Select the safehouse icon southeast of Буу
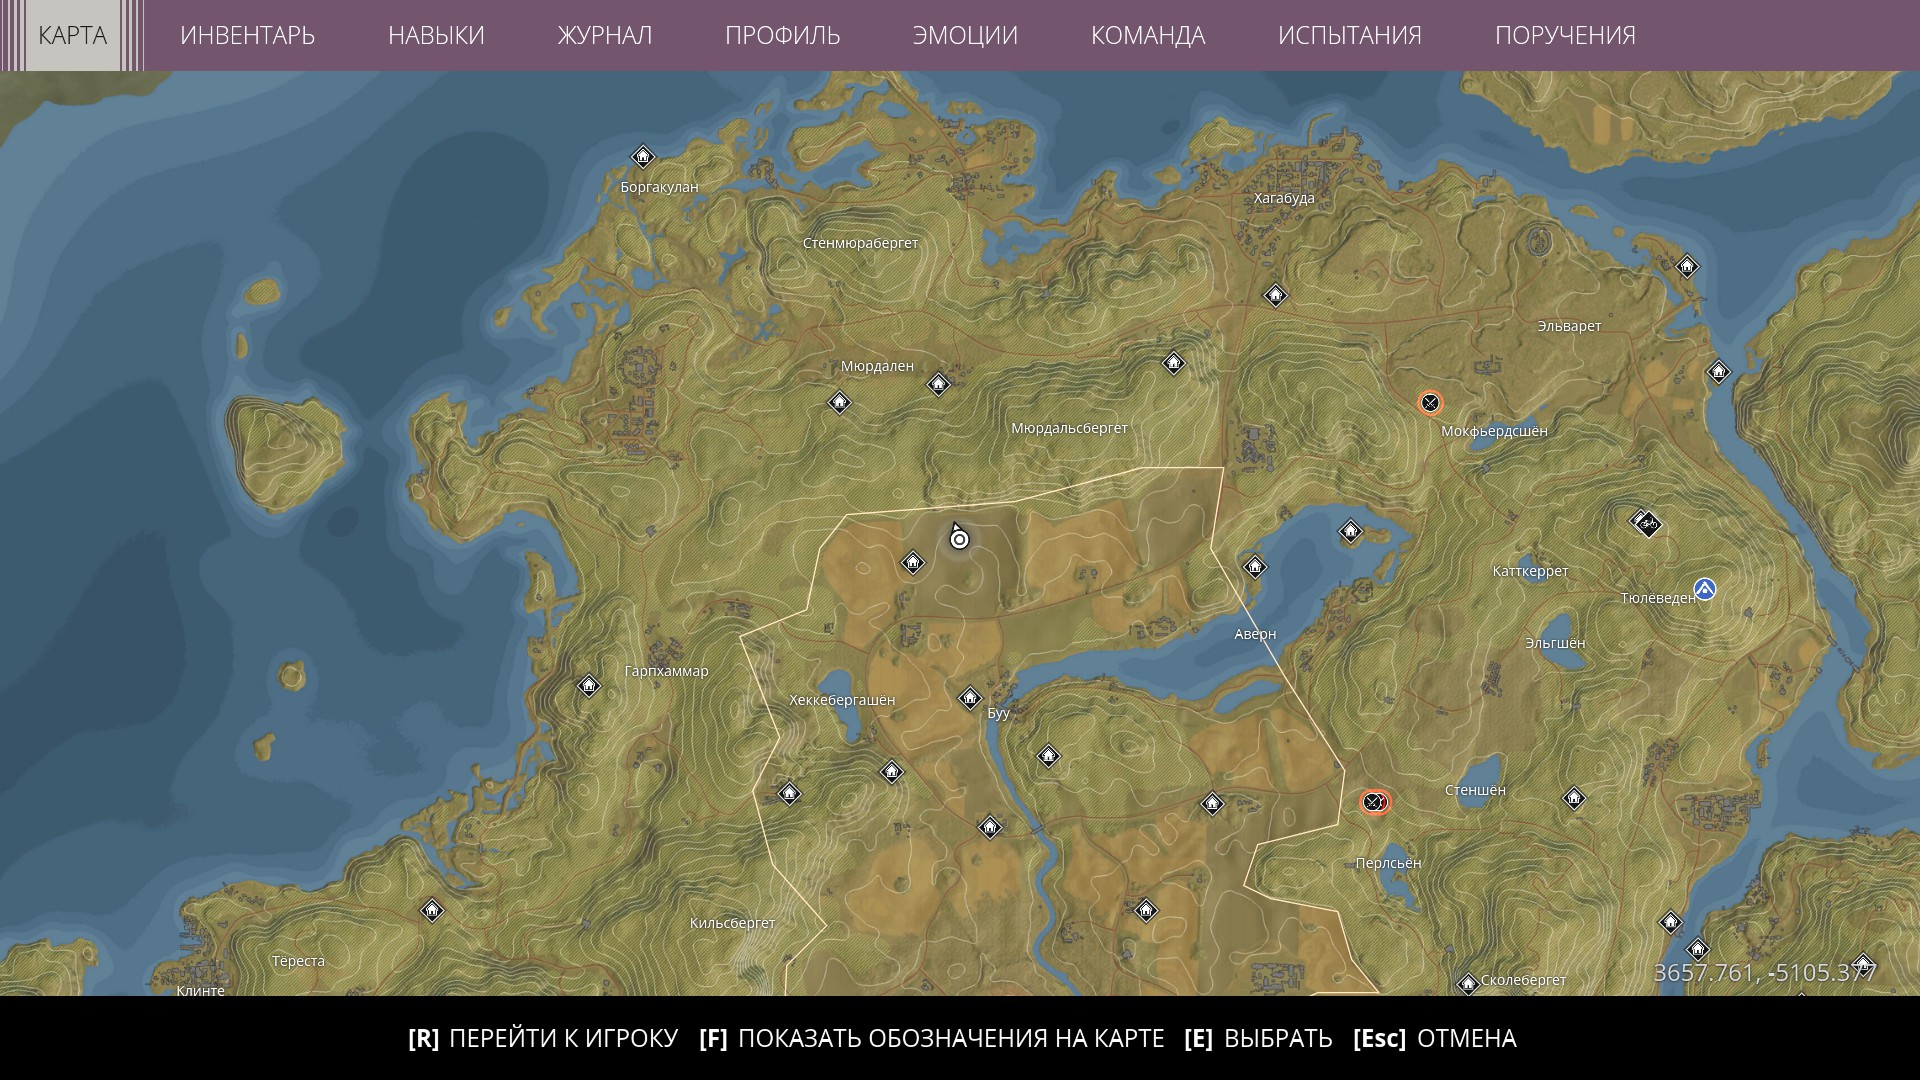Viewport: 1920px width, 1080px height. coord(1048,756)
